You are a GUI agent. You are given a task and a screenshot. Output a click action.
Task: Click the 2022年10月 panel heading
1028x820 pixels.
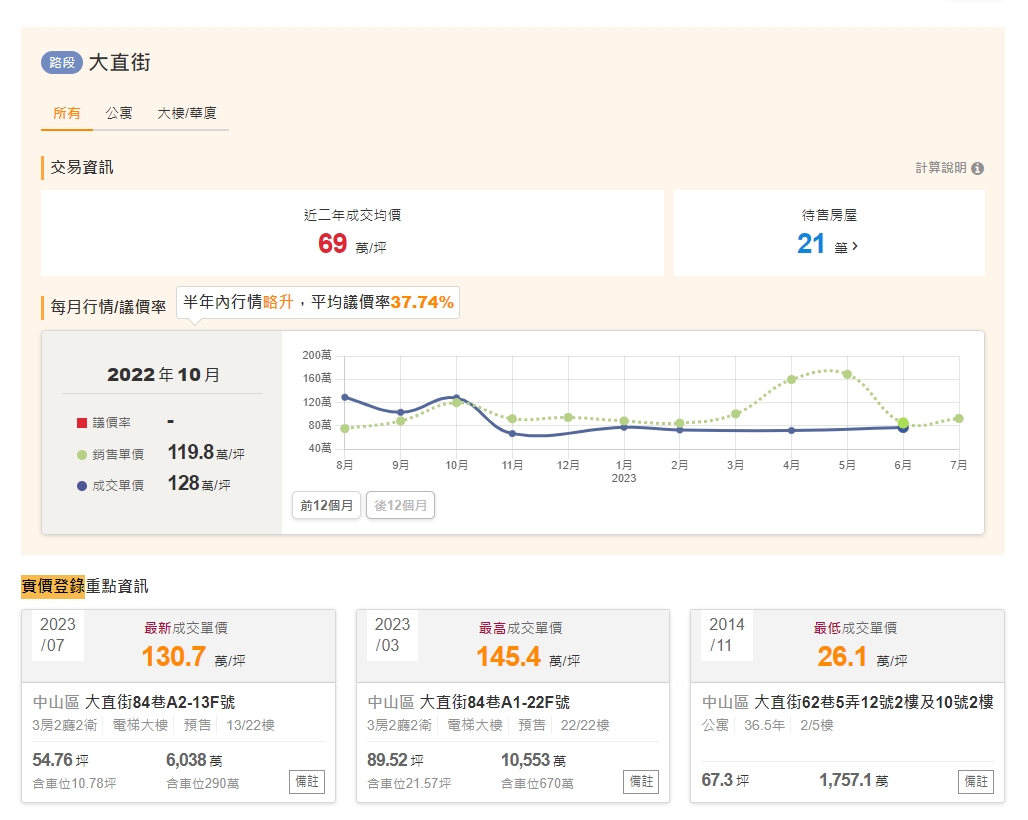coord(163,375)
